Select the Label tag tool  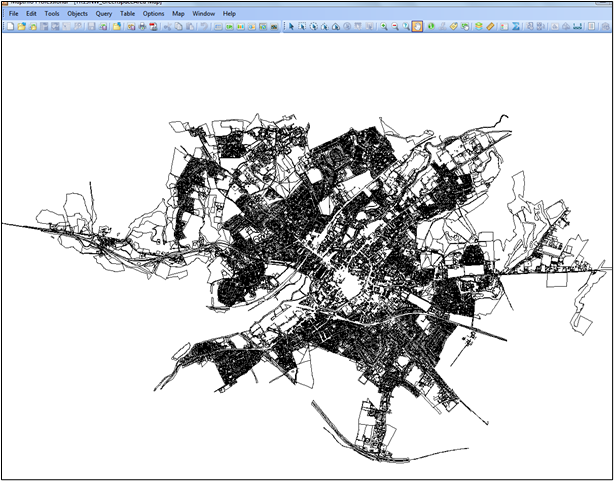point(453,27)
